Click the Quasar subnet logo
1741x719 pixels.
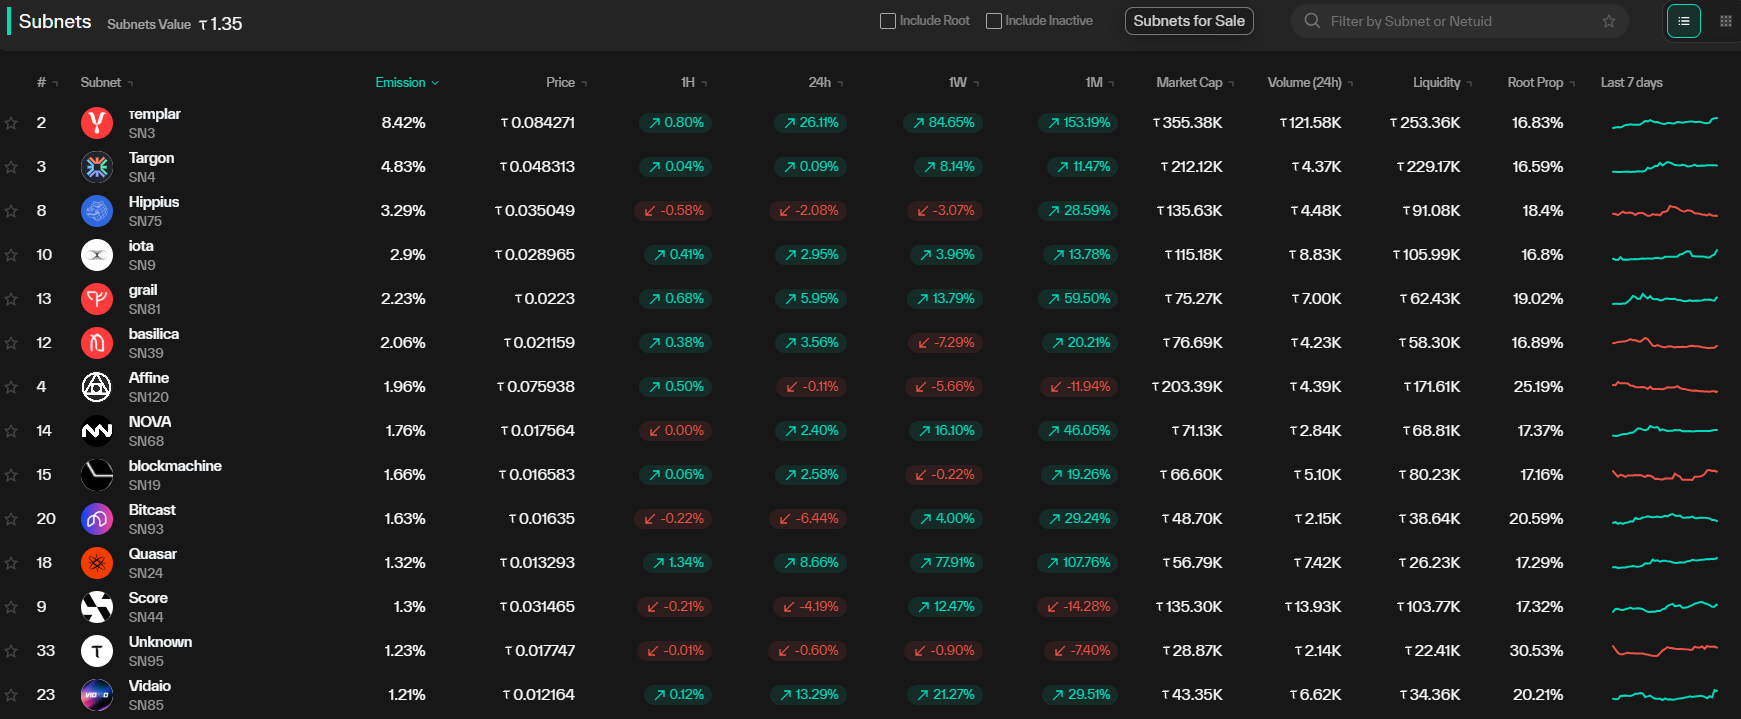click(x=97, y=563)
